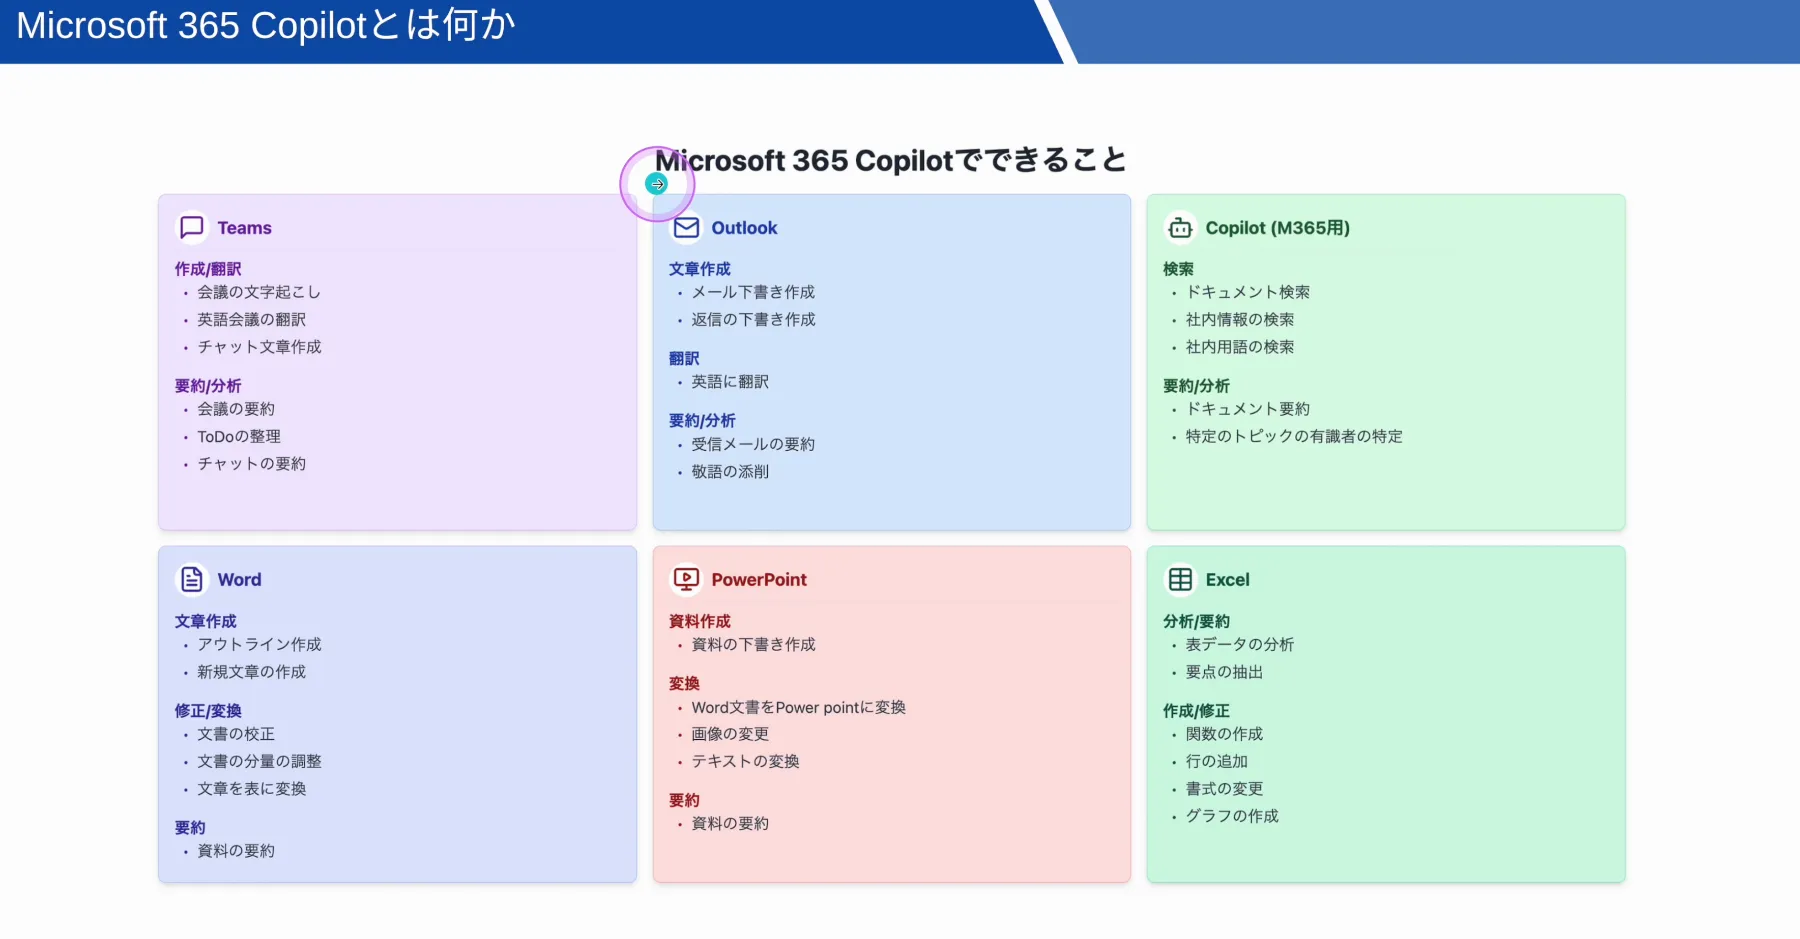1800x939 pixels.
Task: Click the '返信の下書き作成' bullet
Action: tap(754, 319)
